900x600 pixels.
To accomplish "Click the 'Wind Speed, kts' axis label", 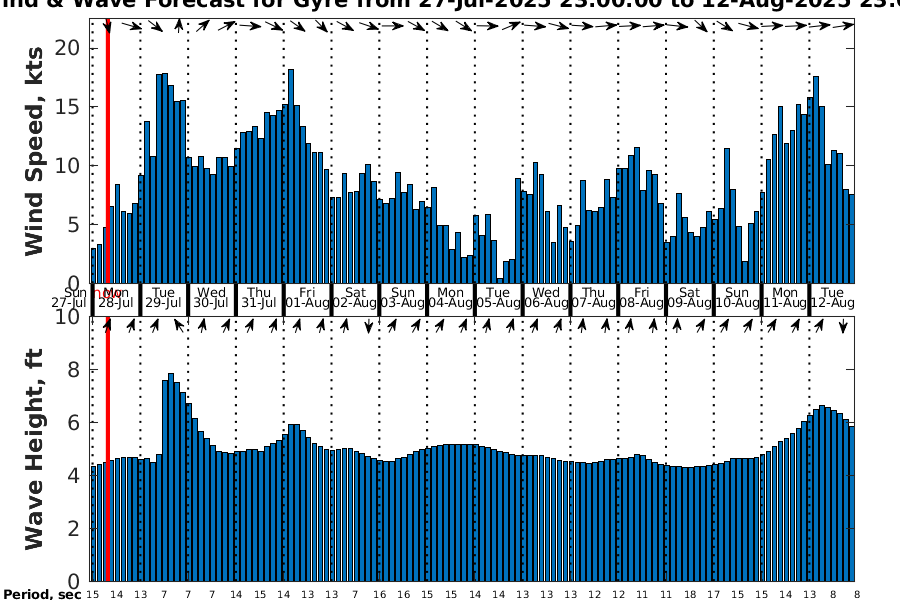I will coord(34,152).
